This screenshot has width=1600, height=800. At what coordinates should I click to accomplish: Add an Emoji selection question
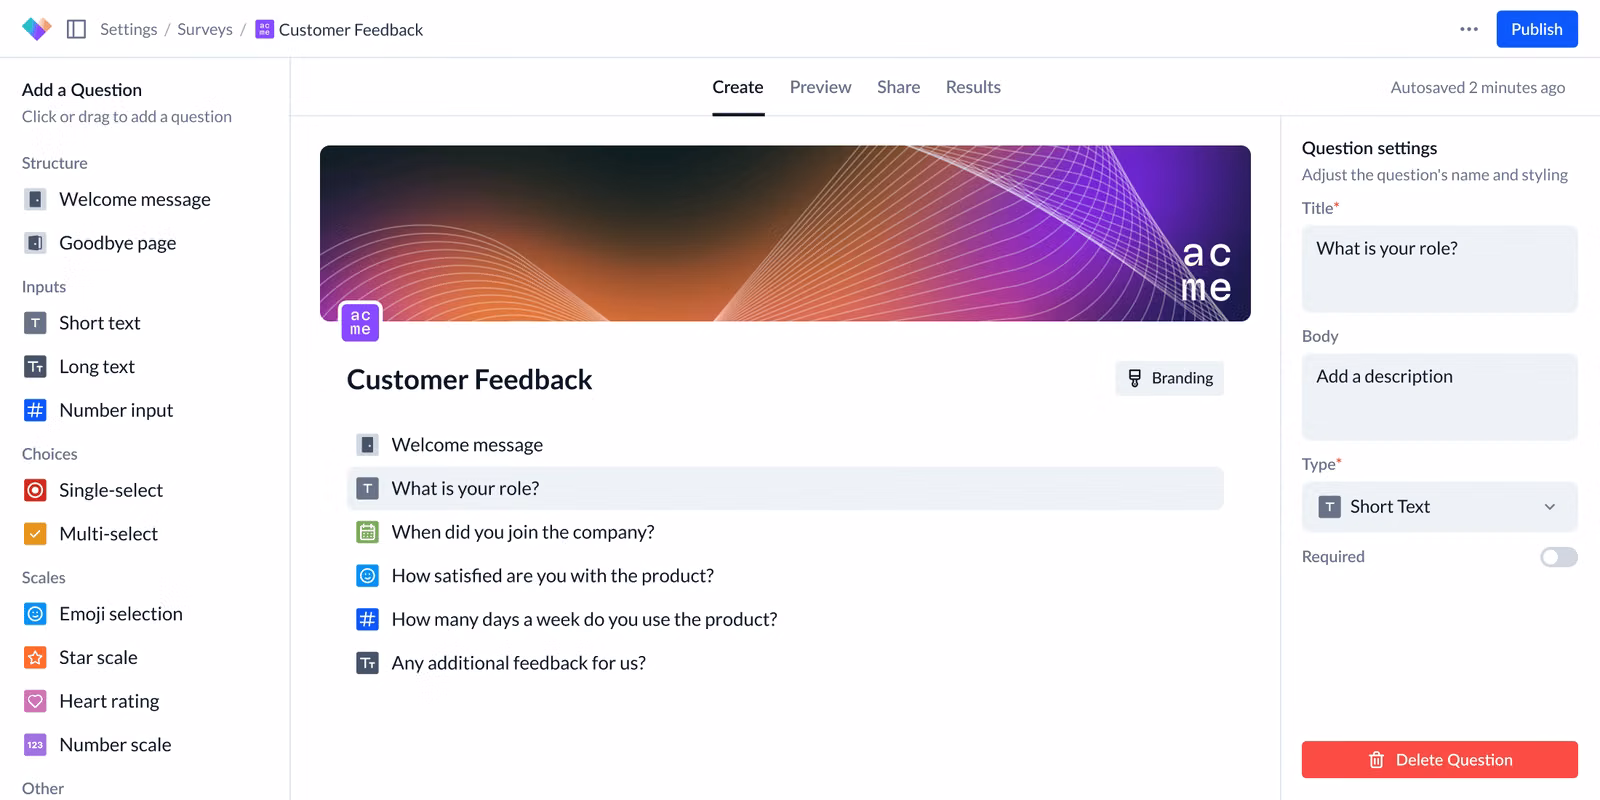120,614
